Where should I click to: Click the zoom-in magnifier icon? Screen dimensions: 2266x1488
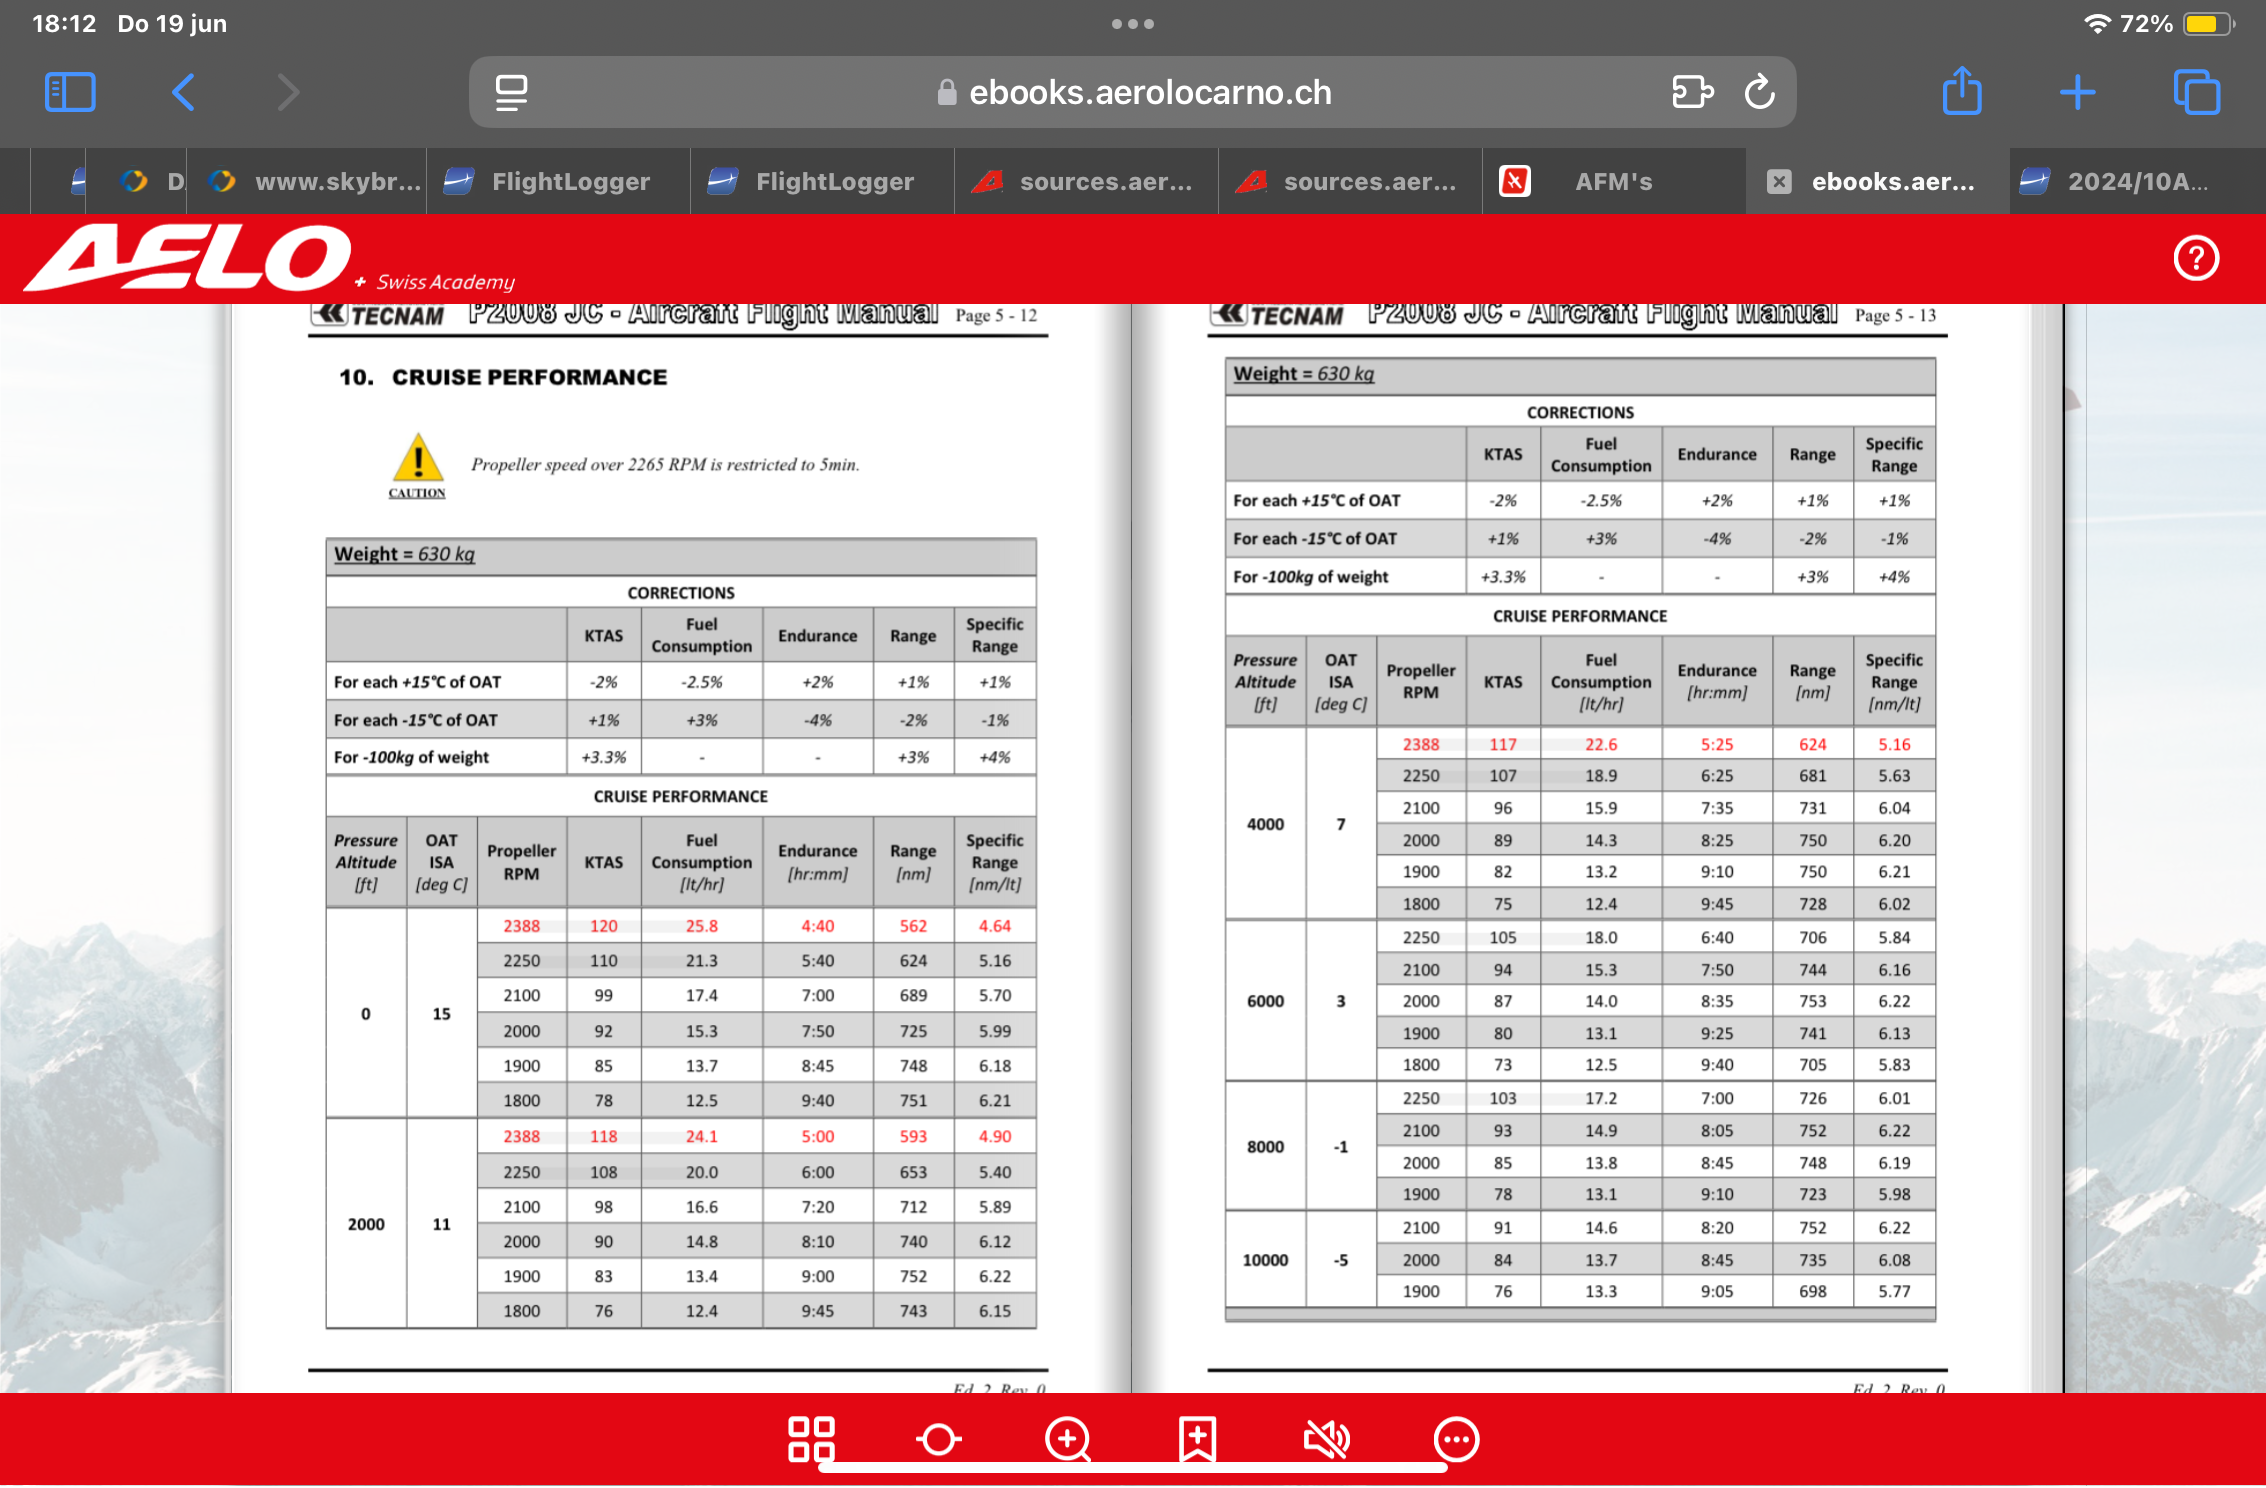(1068, 1440)
